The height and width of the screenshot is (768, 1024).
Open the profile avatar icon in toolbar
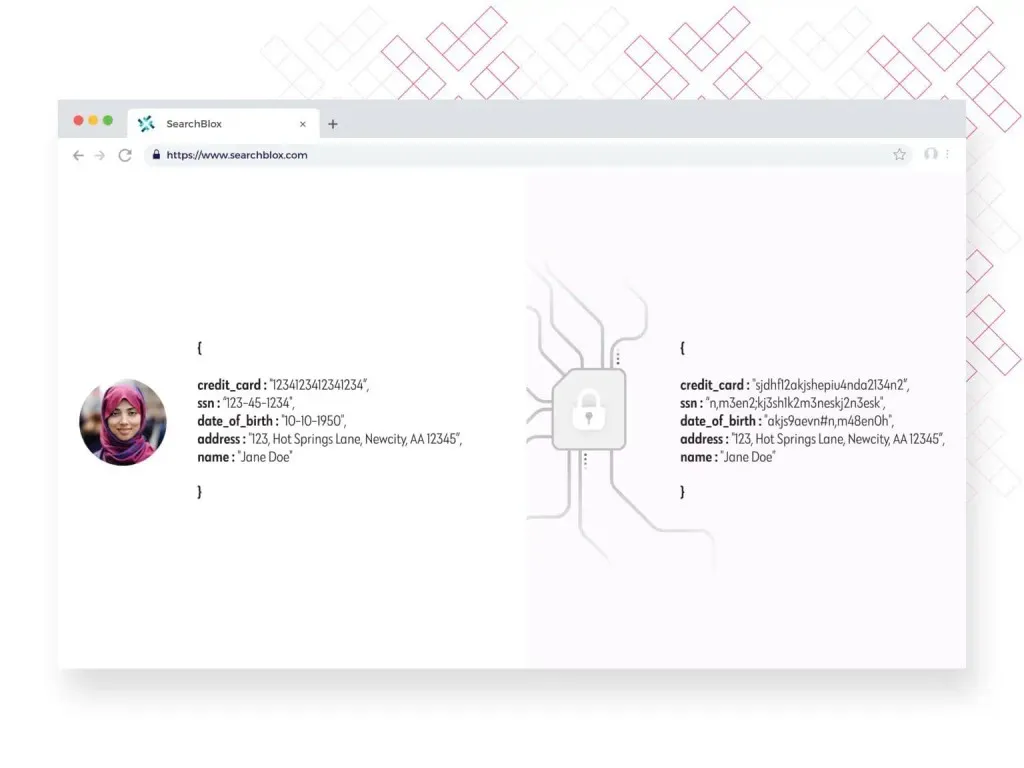pos(931,154)
